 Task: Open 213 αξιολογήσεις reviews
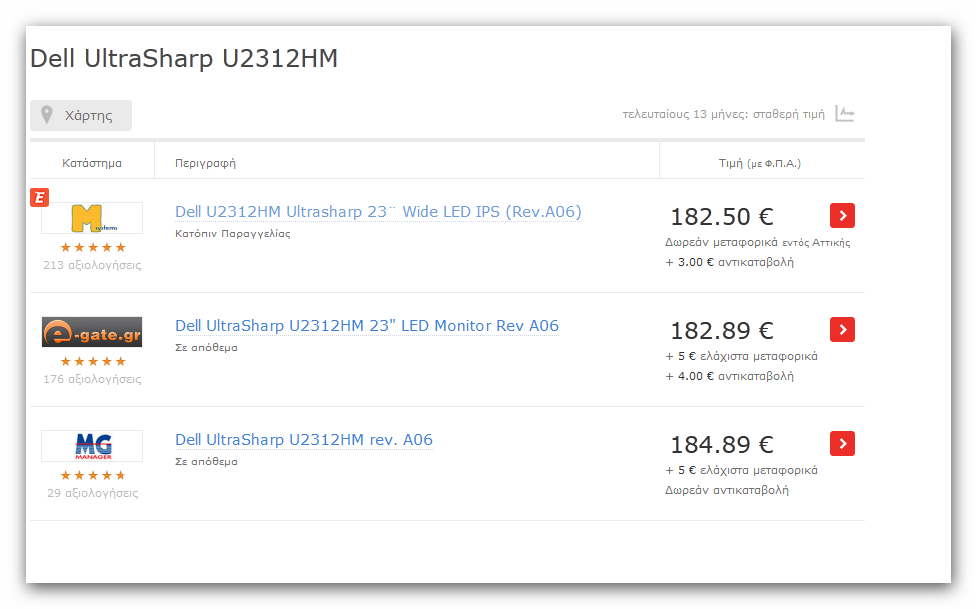pos(92,265)
